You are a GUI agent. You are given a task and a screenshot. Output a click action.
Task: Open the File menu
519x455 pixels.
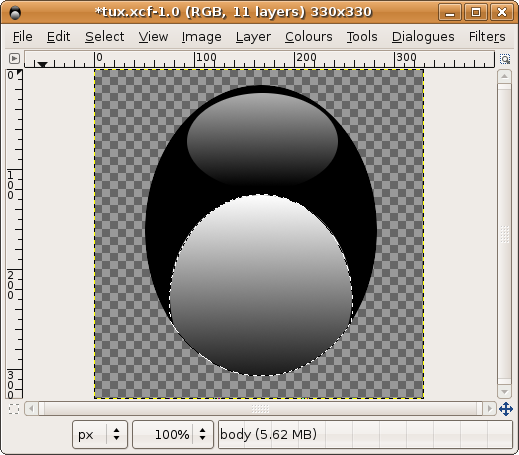click(x=22, y=37)
